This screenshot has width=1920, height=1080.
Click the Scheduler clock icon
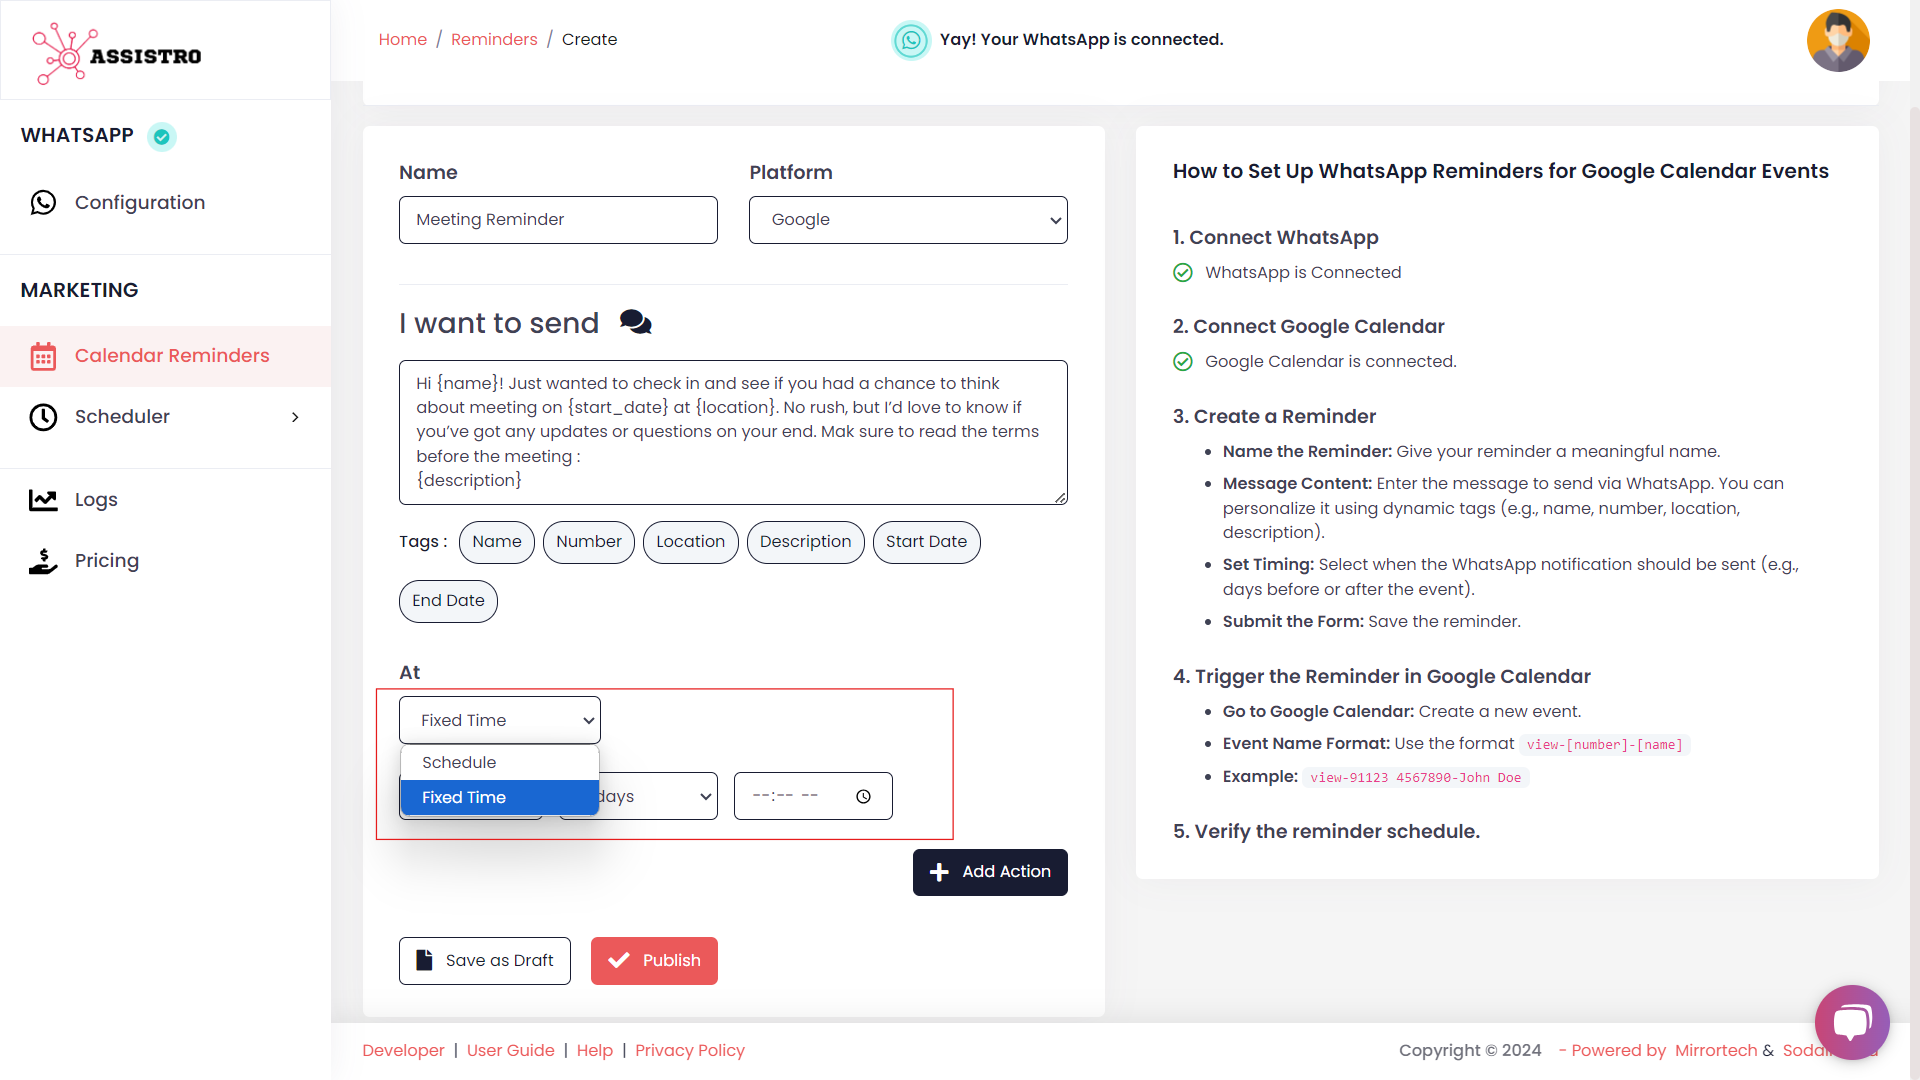point(43,417)
